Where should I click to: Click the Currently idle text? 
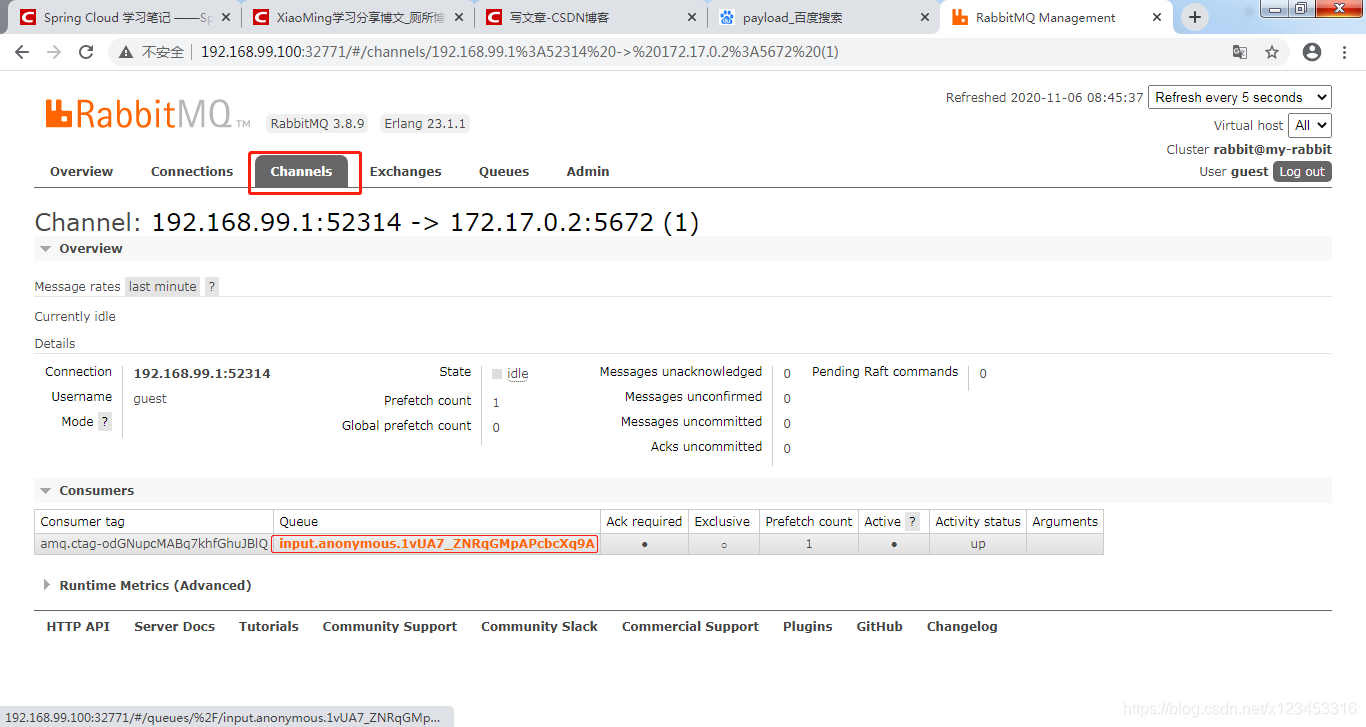coord(75,316)
